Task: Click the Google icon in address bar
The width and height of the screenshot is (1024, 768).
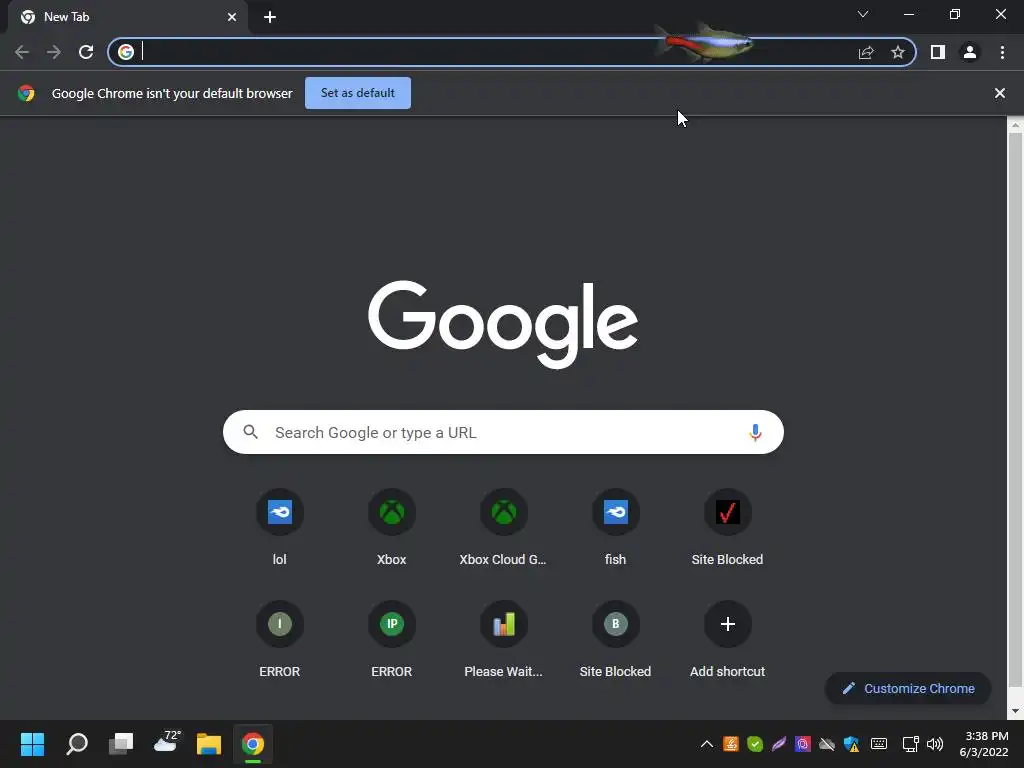Action: coord(126,52)
